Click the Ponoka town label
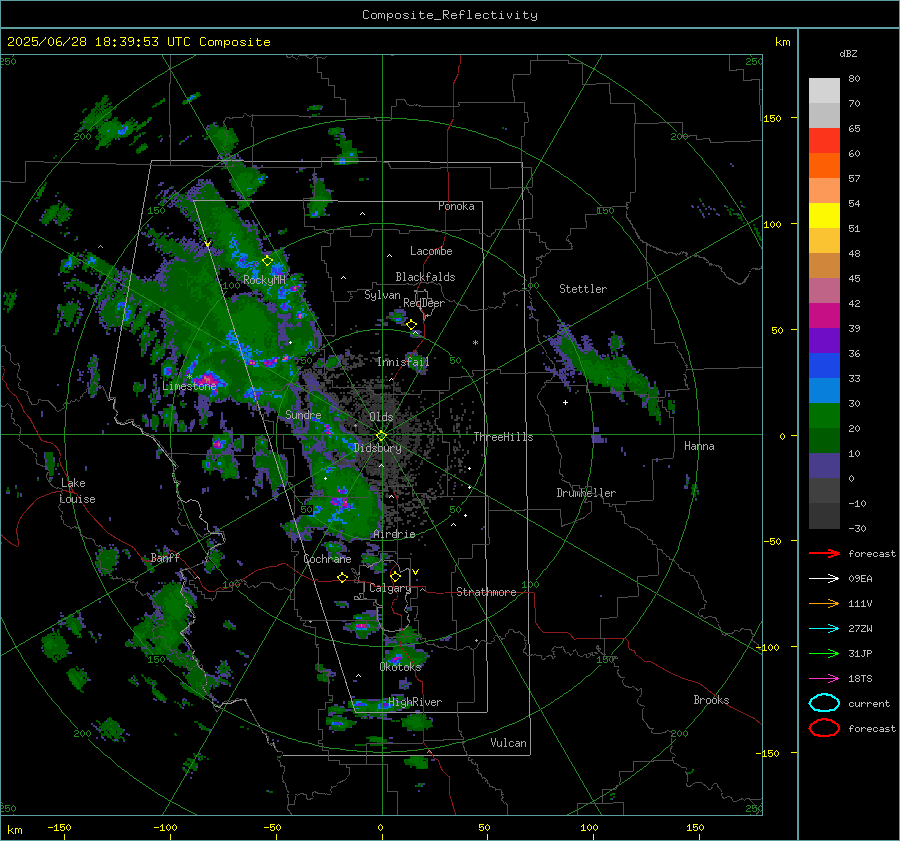900x841 pixels. (456, 207)
